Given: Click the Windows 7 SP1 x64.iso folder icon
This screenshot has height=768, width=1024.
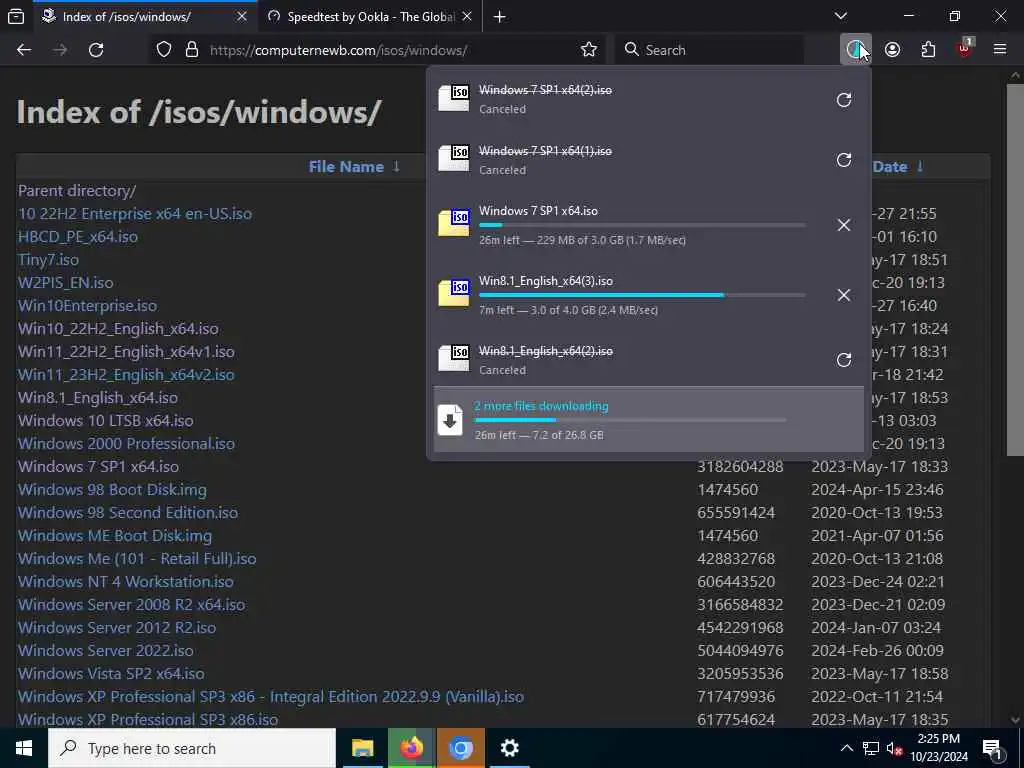Looking at the screenshot, I should click(x=454, y=223).
